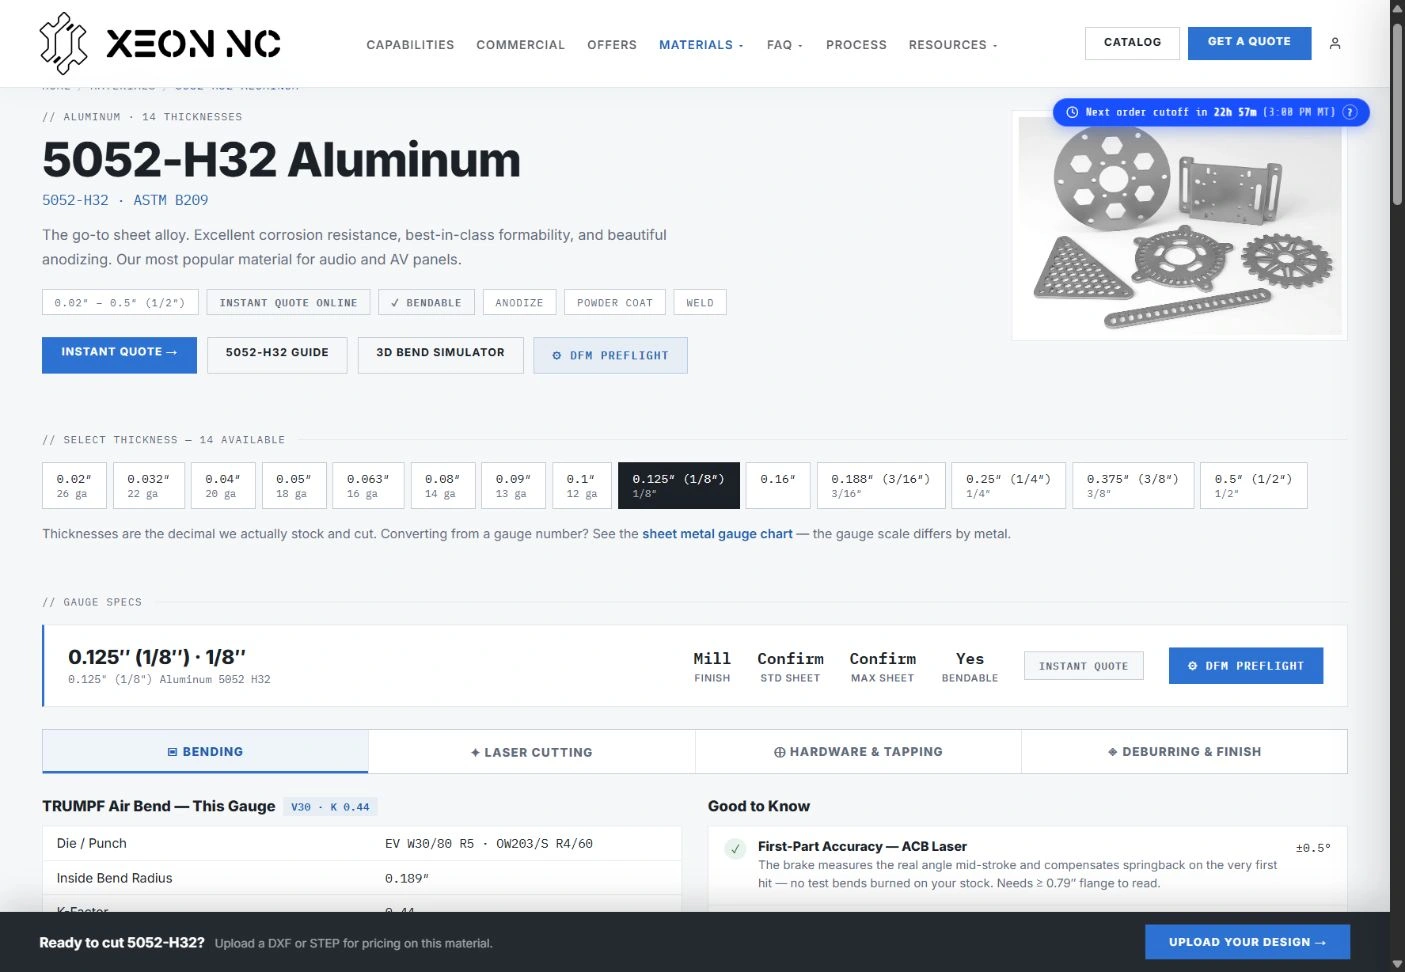Pick the 0.1" 12 ga thickness
Viewport: 1405px width, 972px height.
pyautogui.click(x=581, y=486)
